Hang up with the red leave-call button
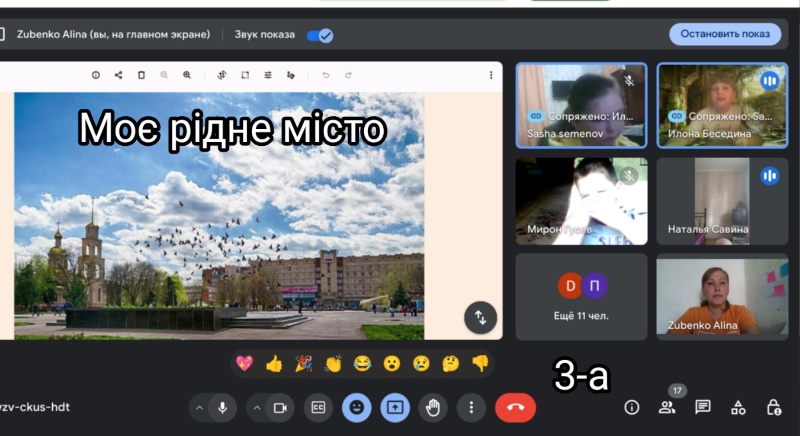Viewport: 800px width, 436px height. 515,407
